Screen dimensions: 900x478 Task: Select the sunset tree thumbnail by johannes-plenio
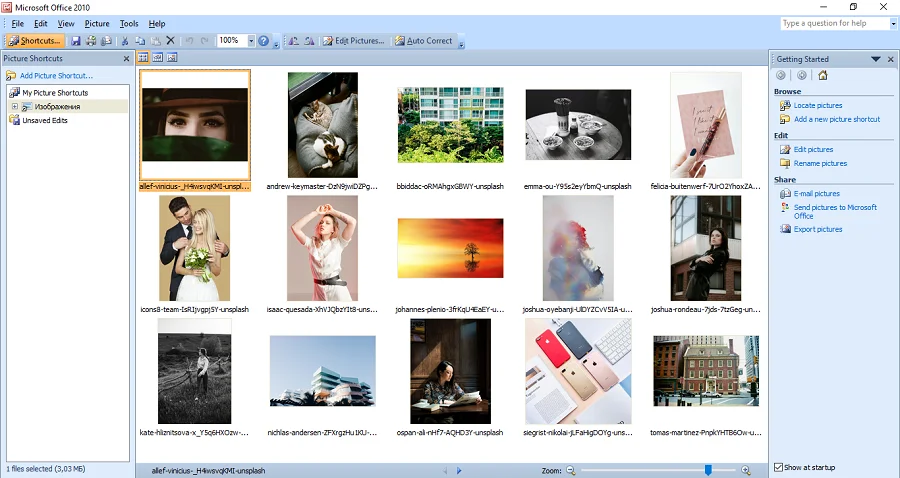point(450,249)
